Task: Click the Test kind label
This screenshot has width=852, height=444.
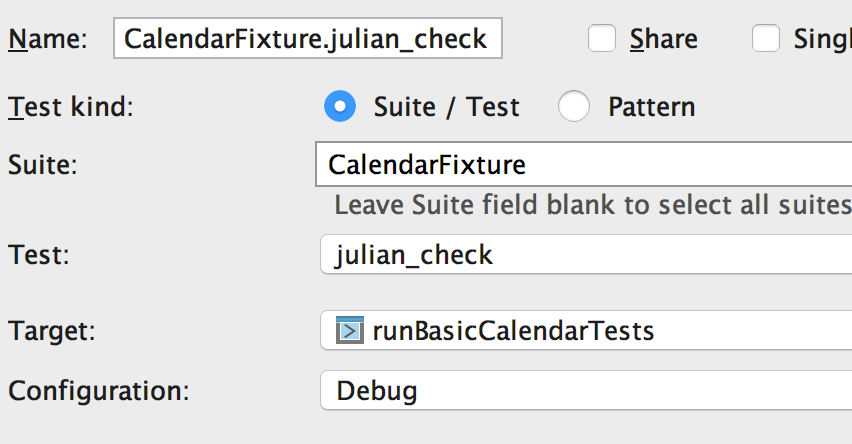Action: pyautogui.click(x=70, y=106)
